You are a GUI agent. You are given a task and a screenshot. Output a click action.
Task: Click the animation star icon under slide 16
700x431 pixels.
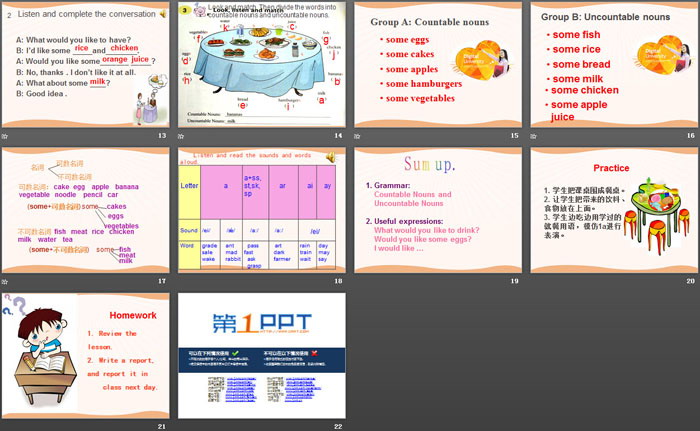tap(533, 136)
